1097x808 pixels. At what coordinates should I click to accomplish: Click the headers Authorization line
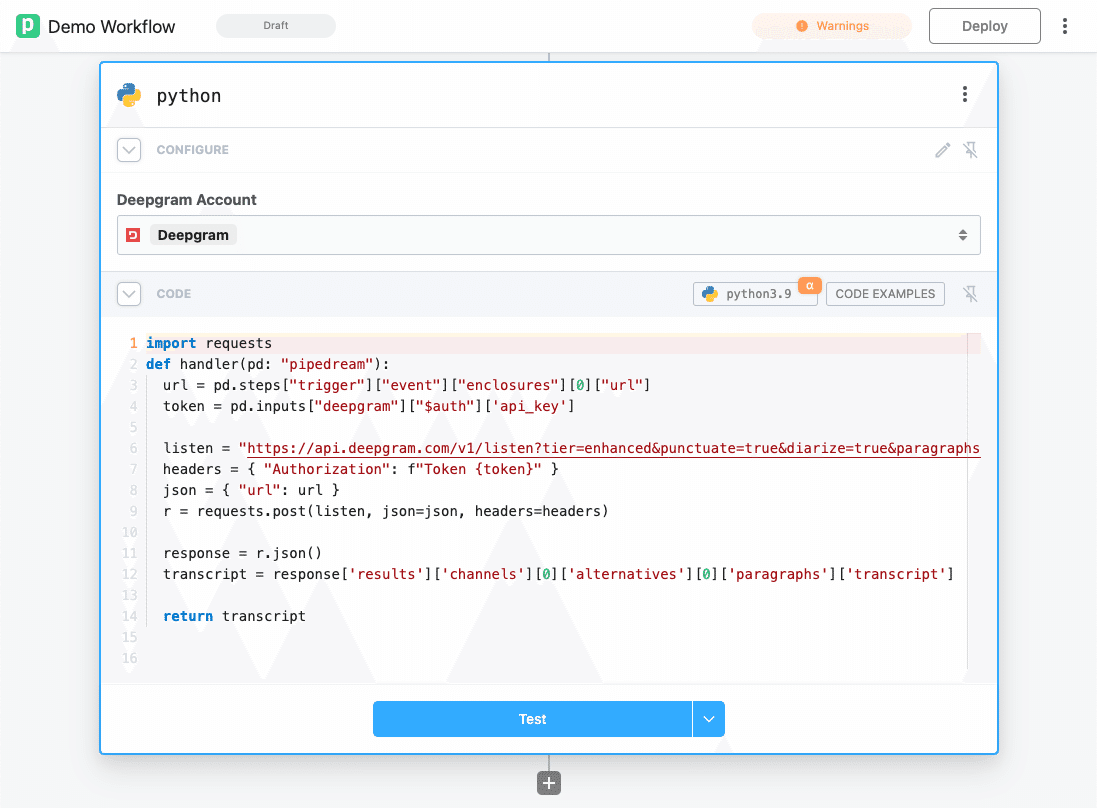pos(360,469)
